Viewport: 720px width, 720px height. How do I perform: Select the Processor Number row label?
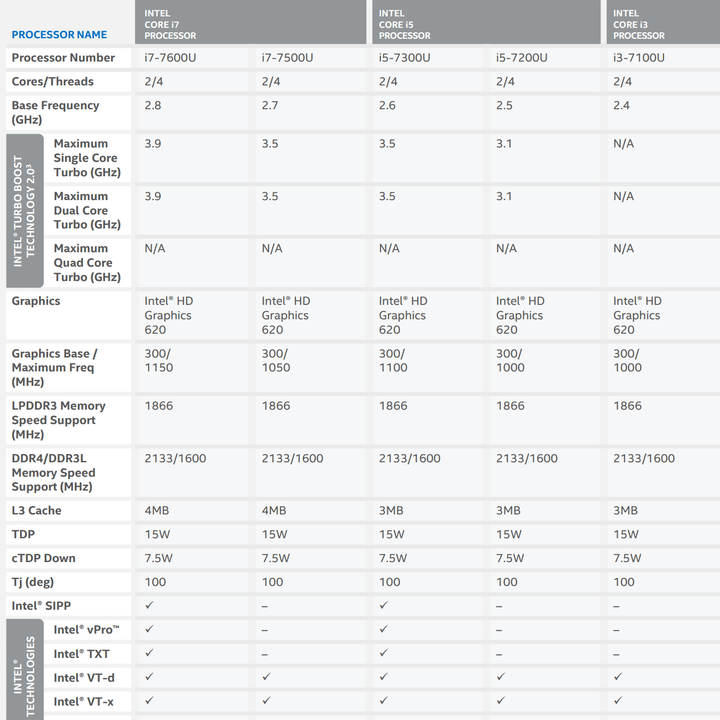[x=63, y=58]
